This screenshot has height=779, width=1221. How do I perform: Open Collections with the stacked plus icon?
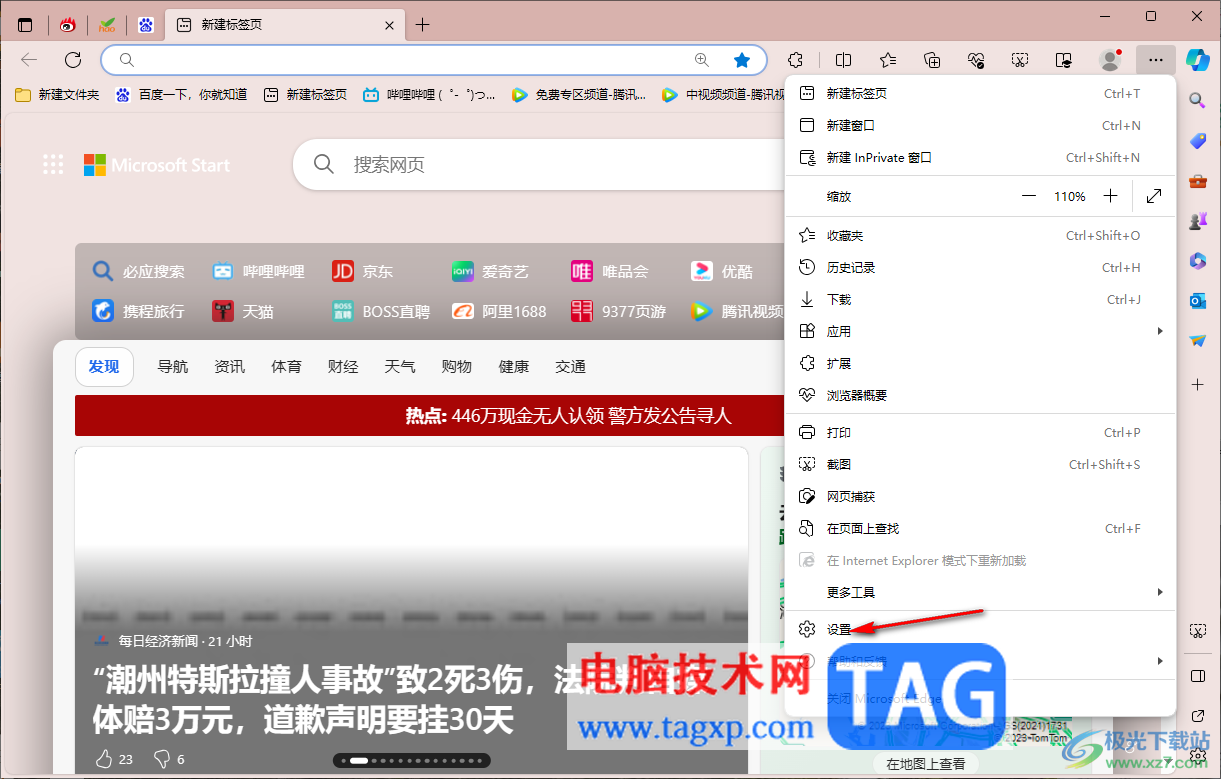931,60
